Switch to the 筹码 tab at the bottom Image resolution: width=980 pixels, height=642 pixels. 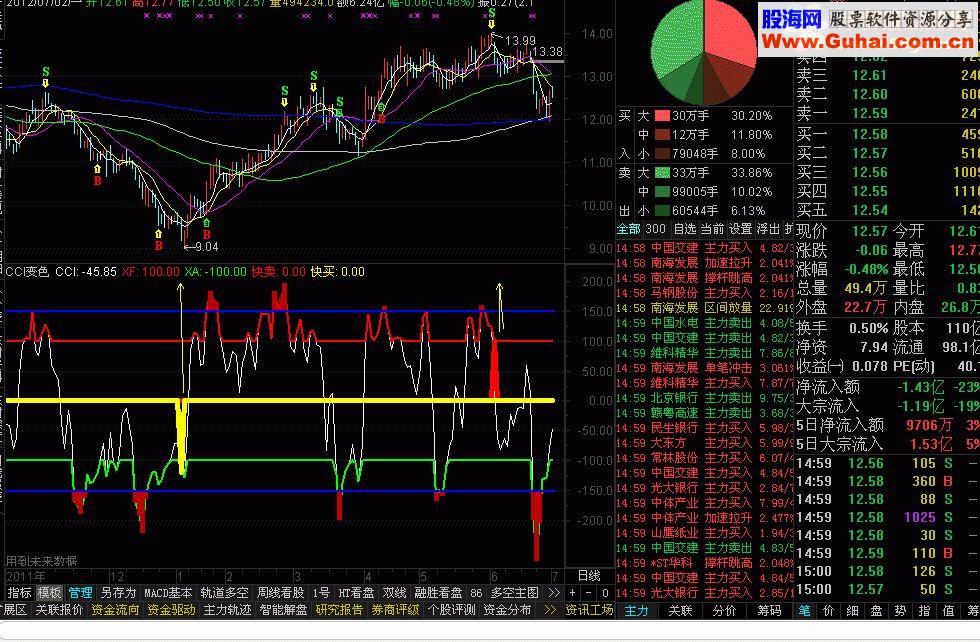769,611
